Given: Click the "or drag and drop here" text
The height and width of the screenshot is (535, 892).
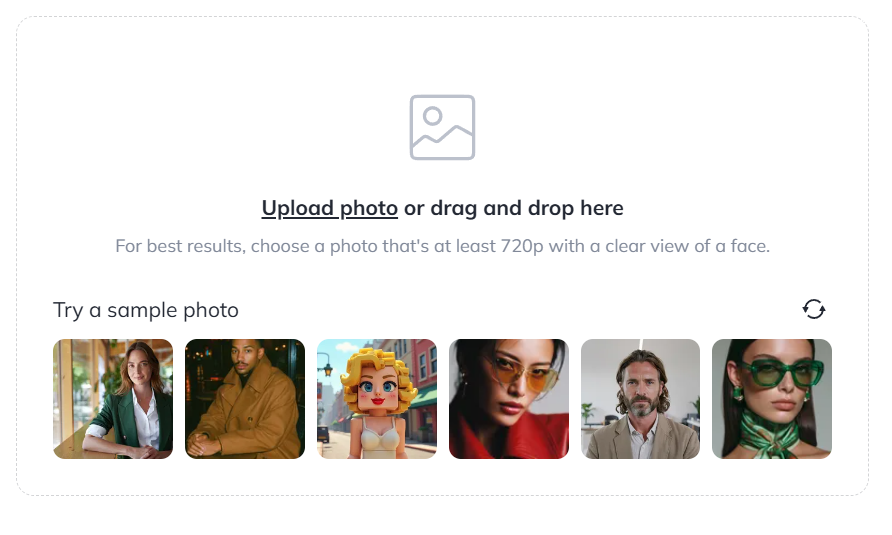Looking at the screenshot, I should (513, 208).
